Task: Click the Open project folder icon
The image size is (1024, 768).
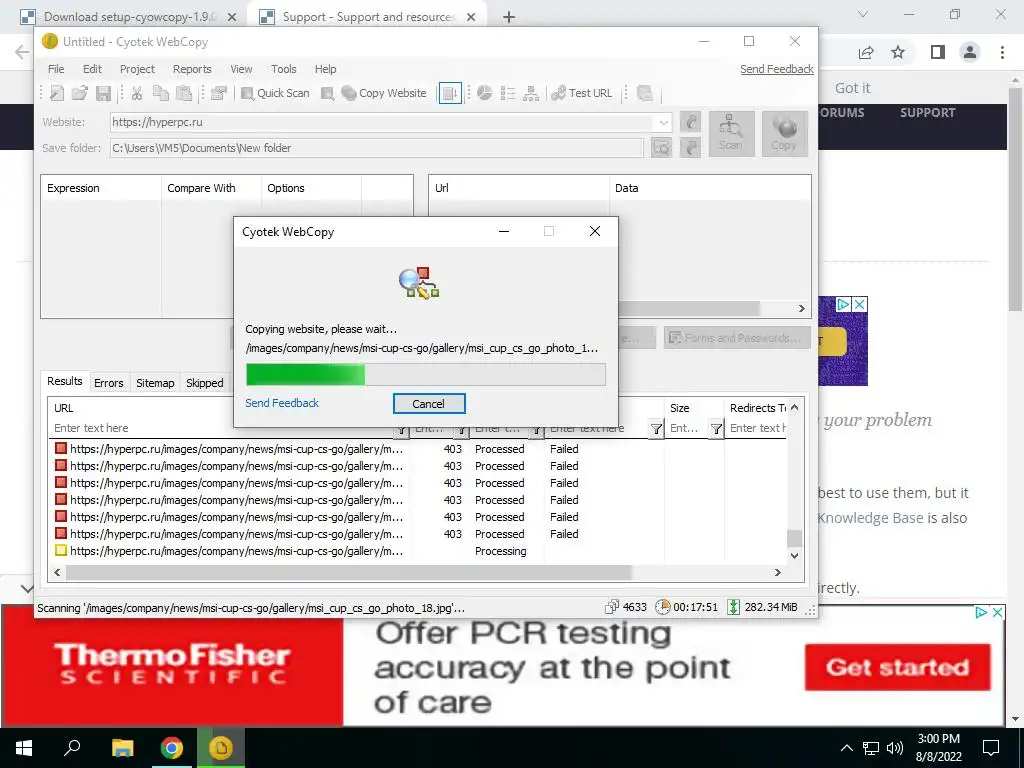Action: coord(80,93)
